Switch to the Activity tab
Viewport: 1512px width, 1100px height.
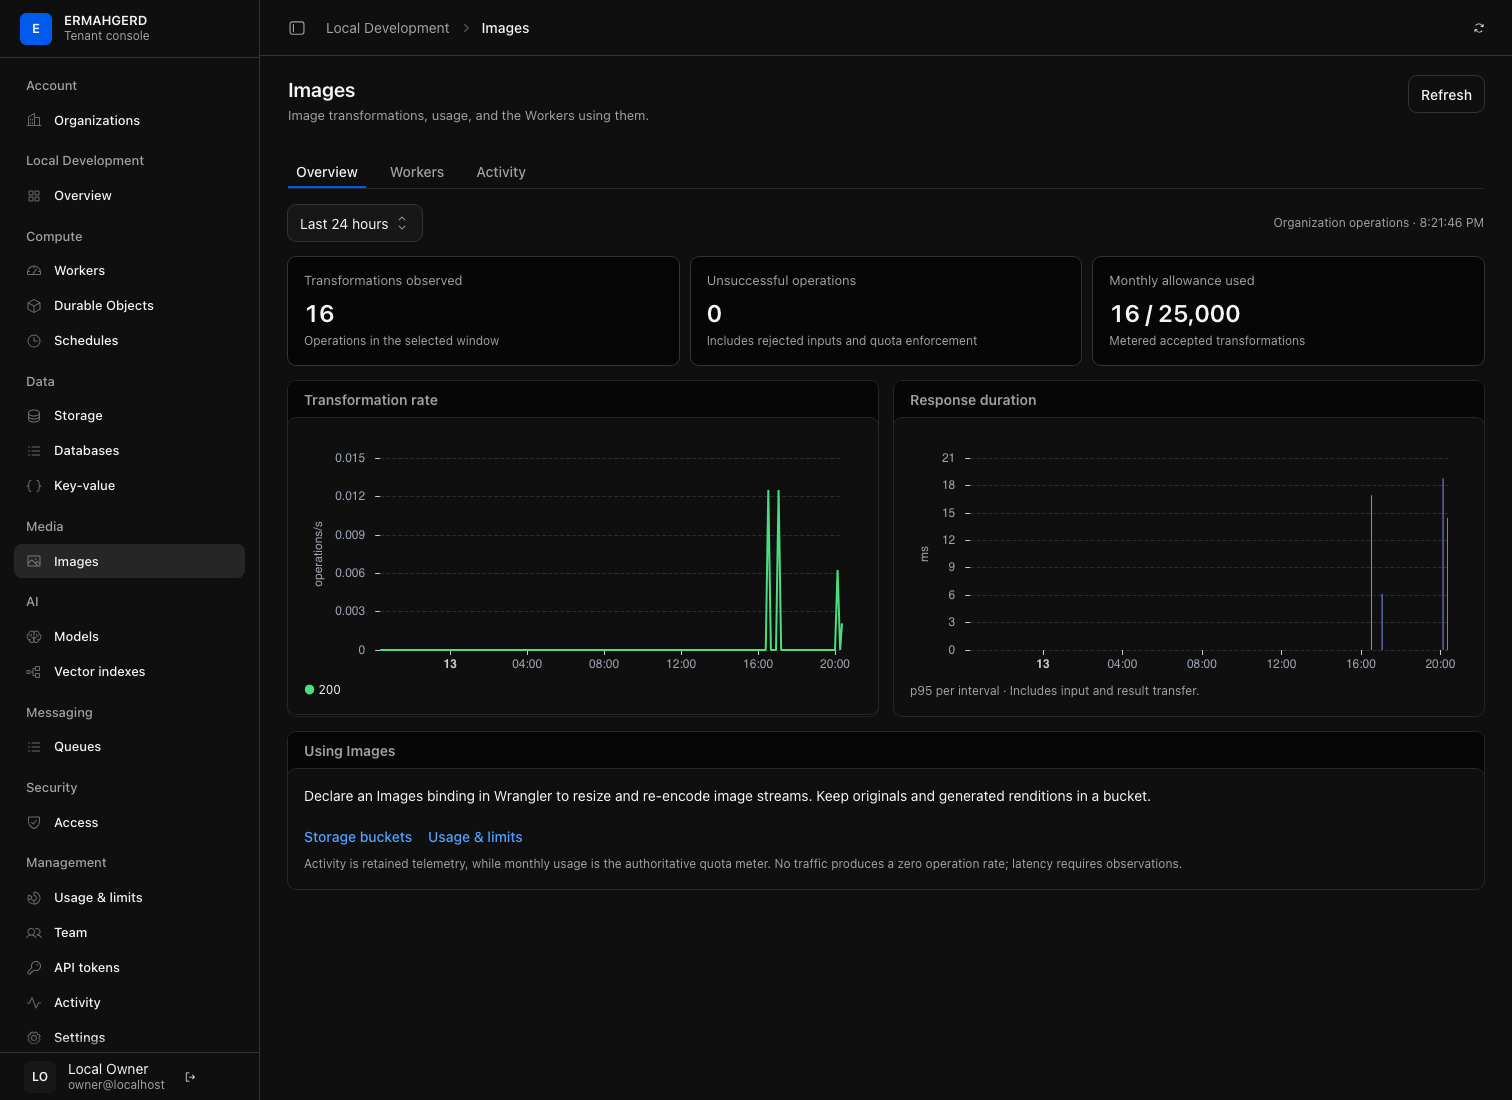501,172
